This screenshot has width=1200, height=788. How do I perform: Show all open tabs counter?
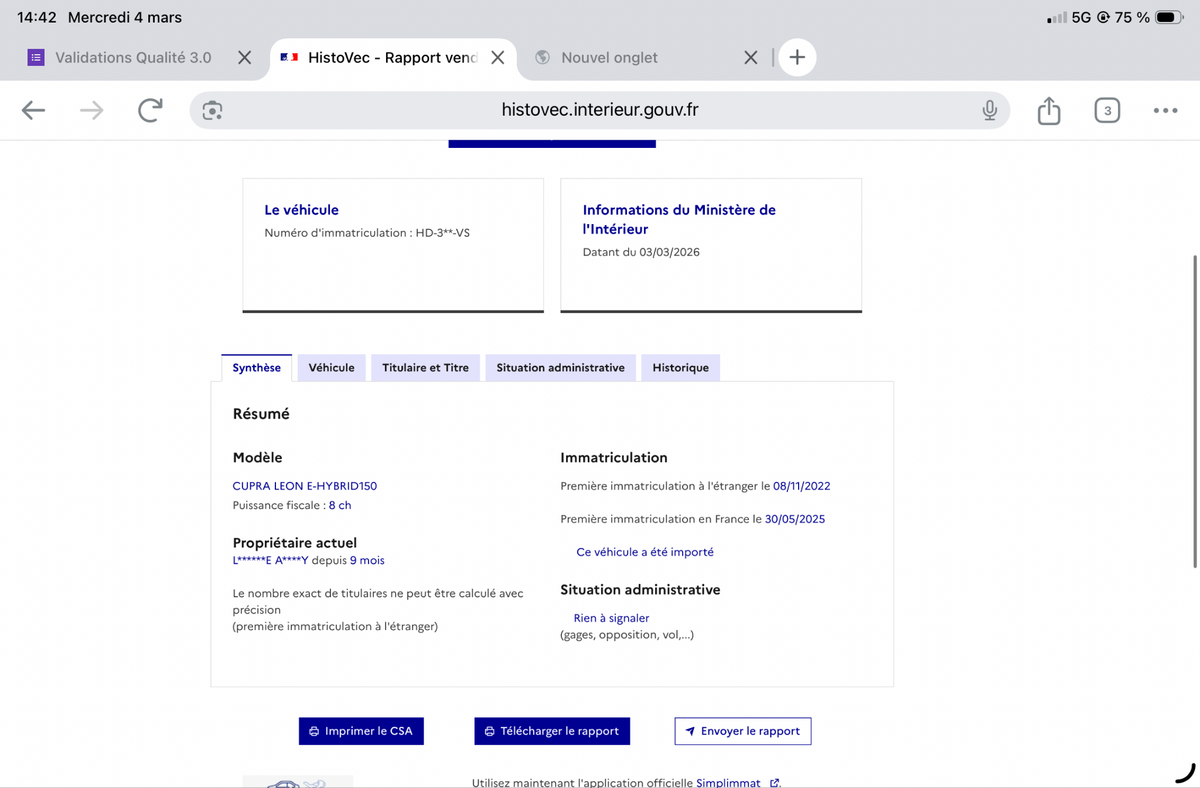[1106, 110]
